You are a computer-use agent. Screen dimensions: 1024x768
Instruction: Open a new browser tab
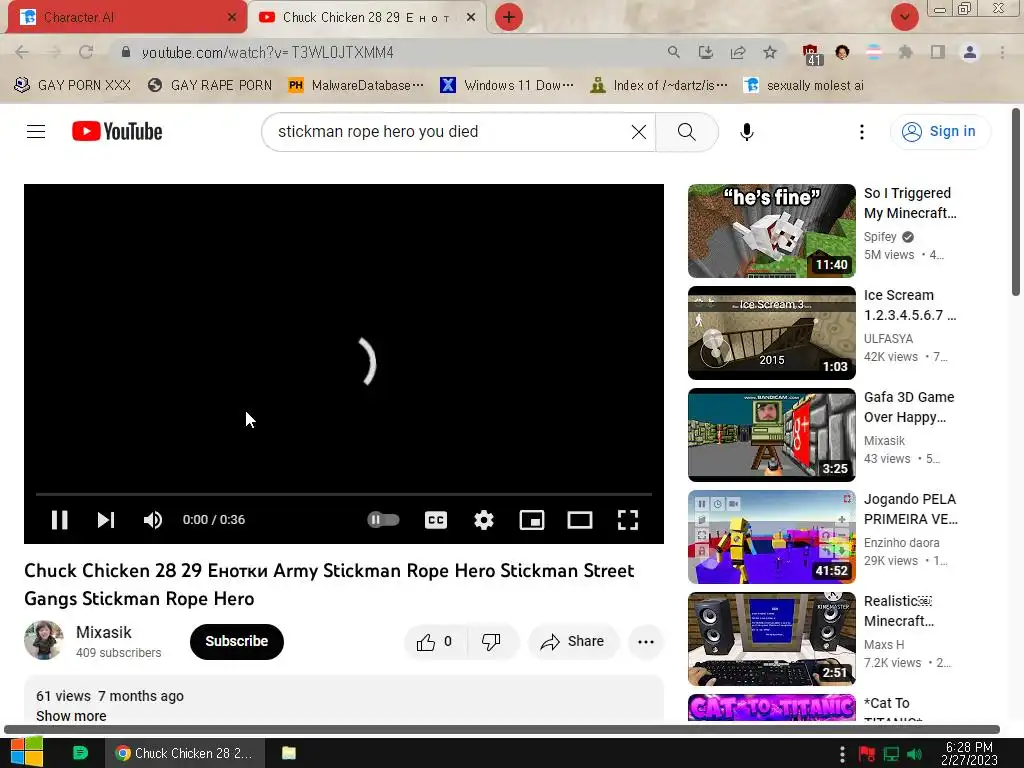509,17
